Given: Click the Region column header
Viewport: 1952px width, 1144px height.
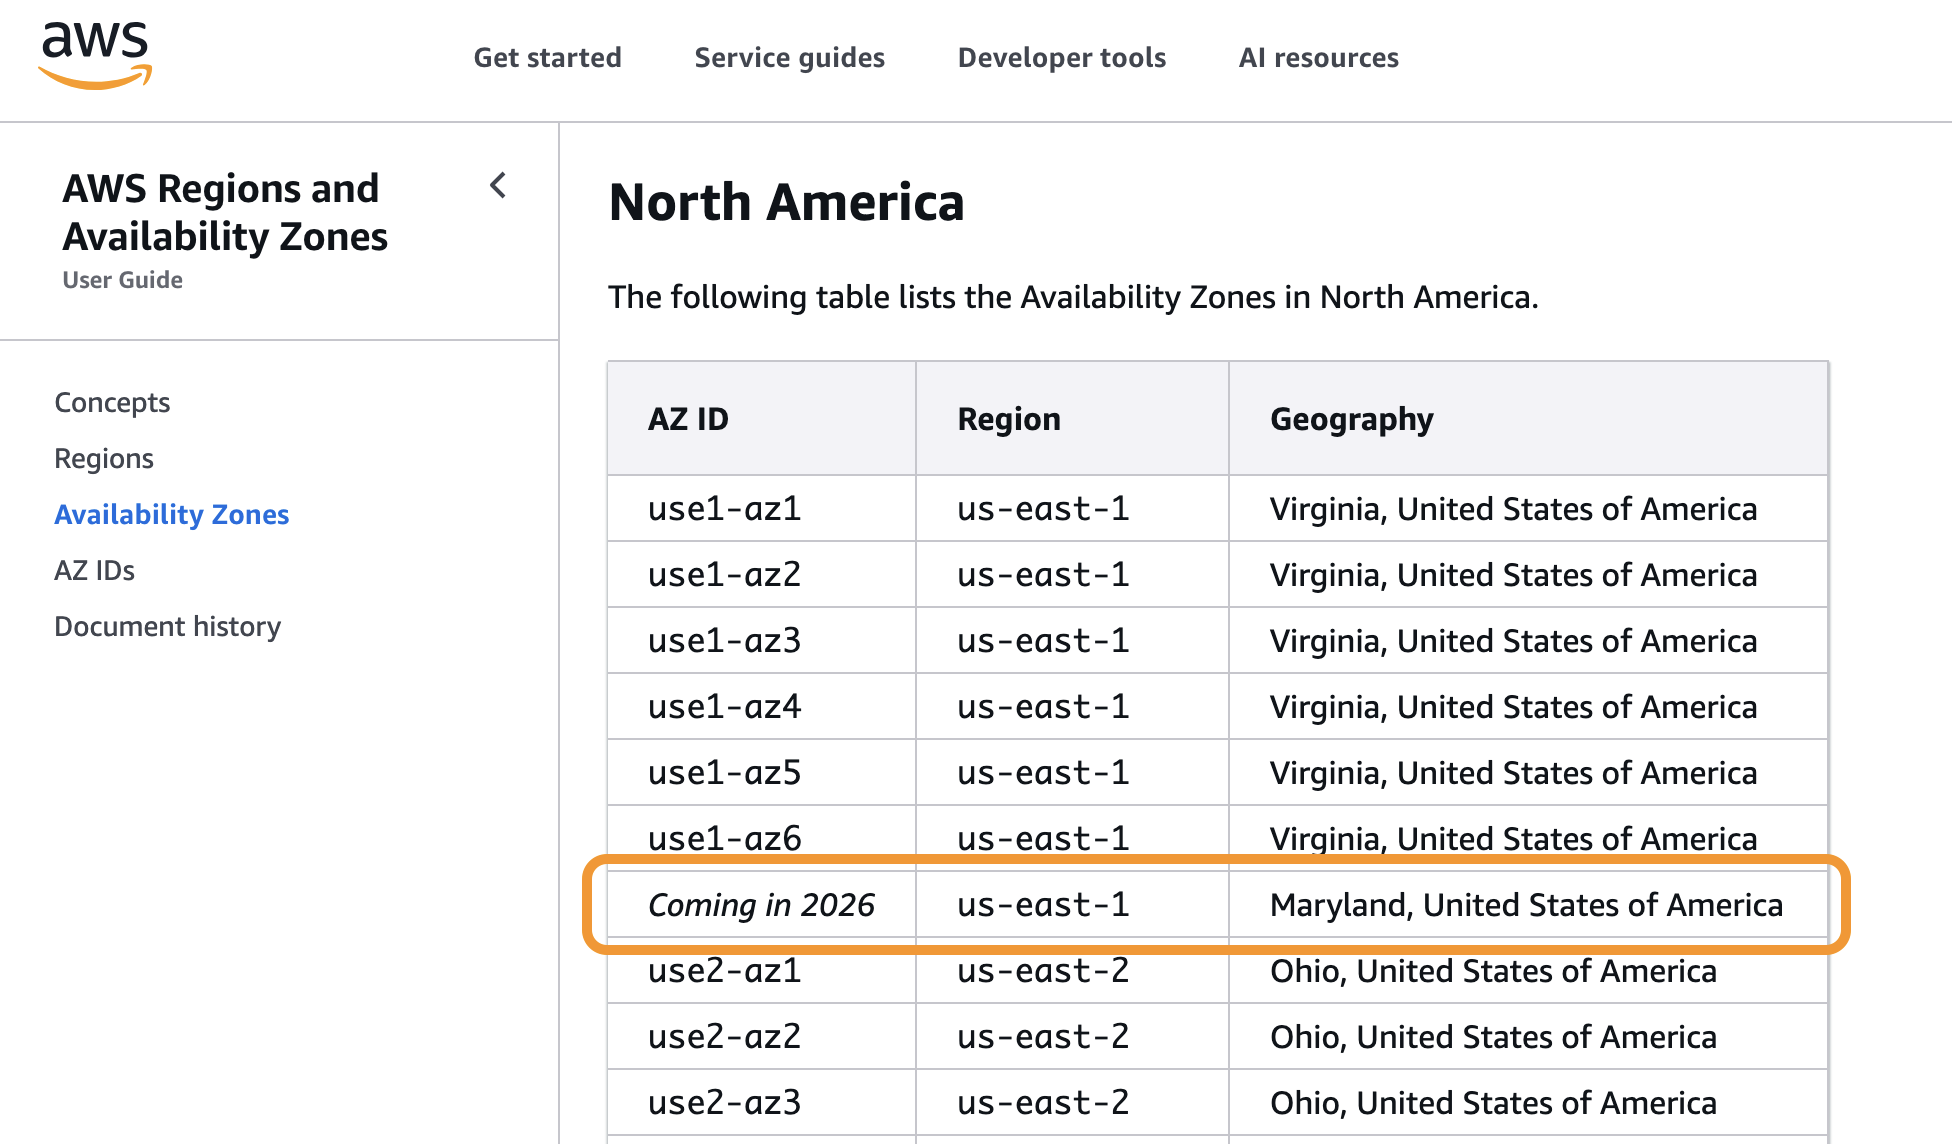Looking at the screenshot, I should pos(1008,419).
